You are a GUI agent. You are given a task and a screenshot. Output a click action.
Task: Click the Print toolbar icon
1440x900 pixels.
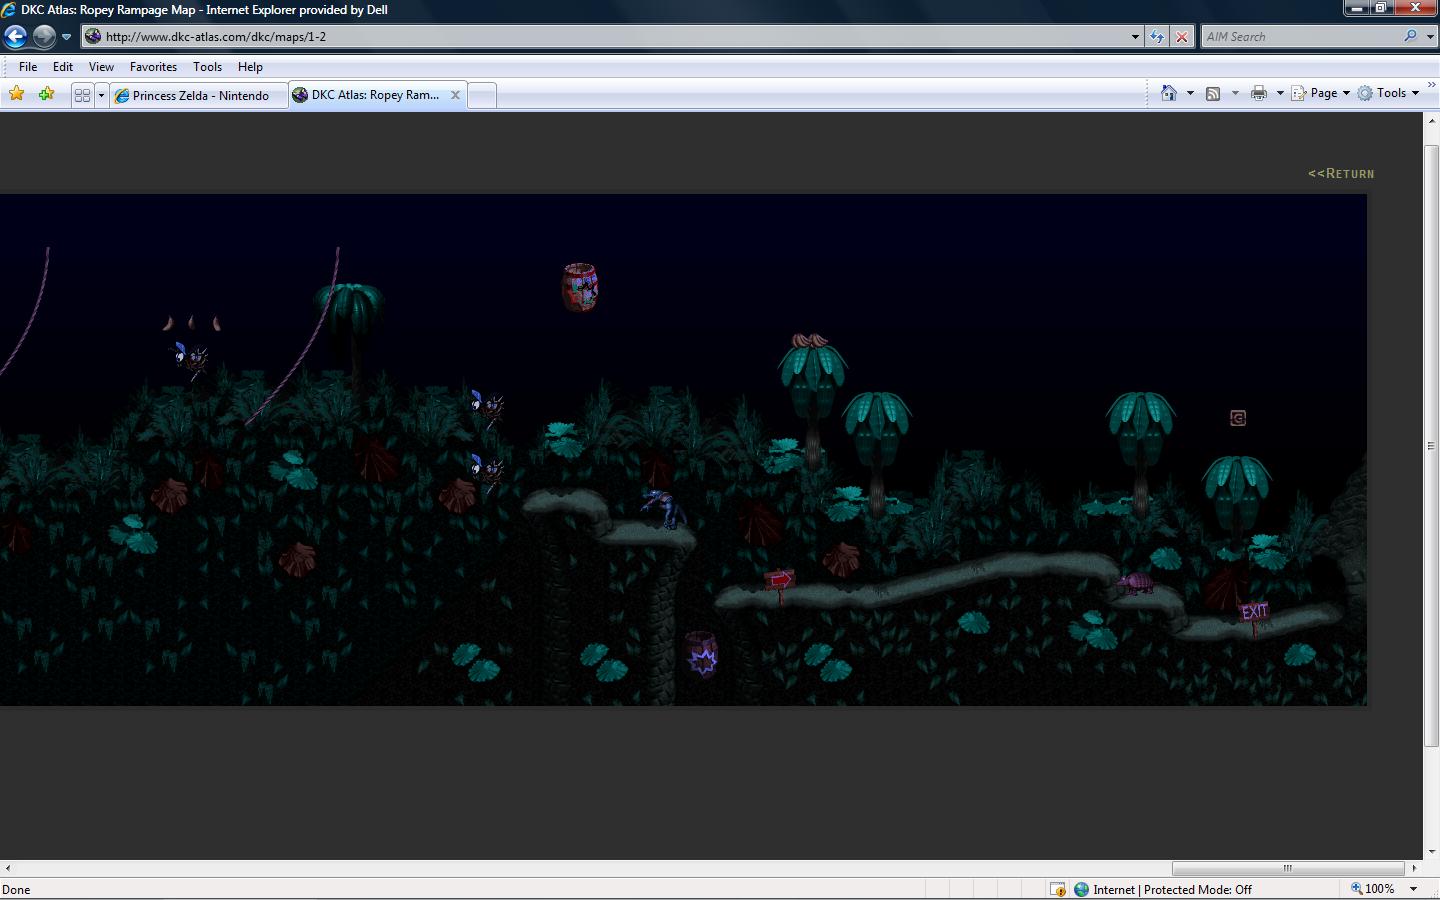(x=1258, y=93)
